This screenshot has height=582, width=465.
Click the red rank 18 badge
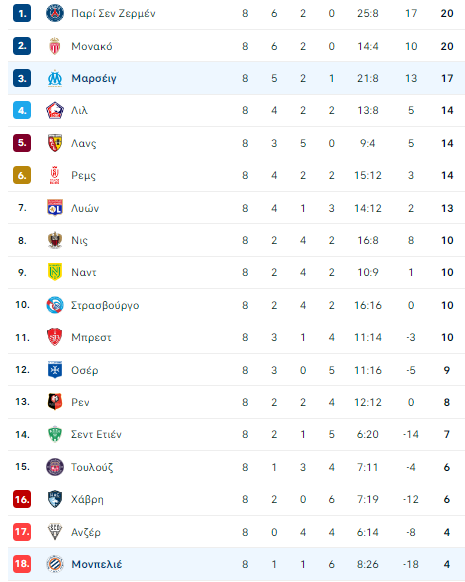pos(22,564)
